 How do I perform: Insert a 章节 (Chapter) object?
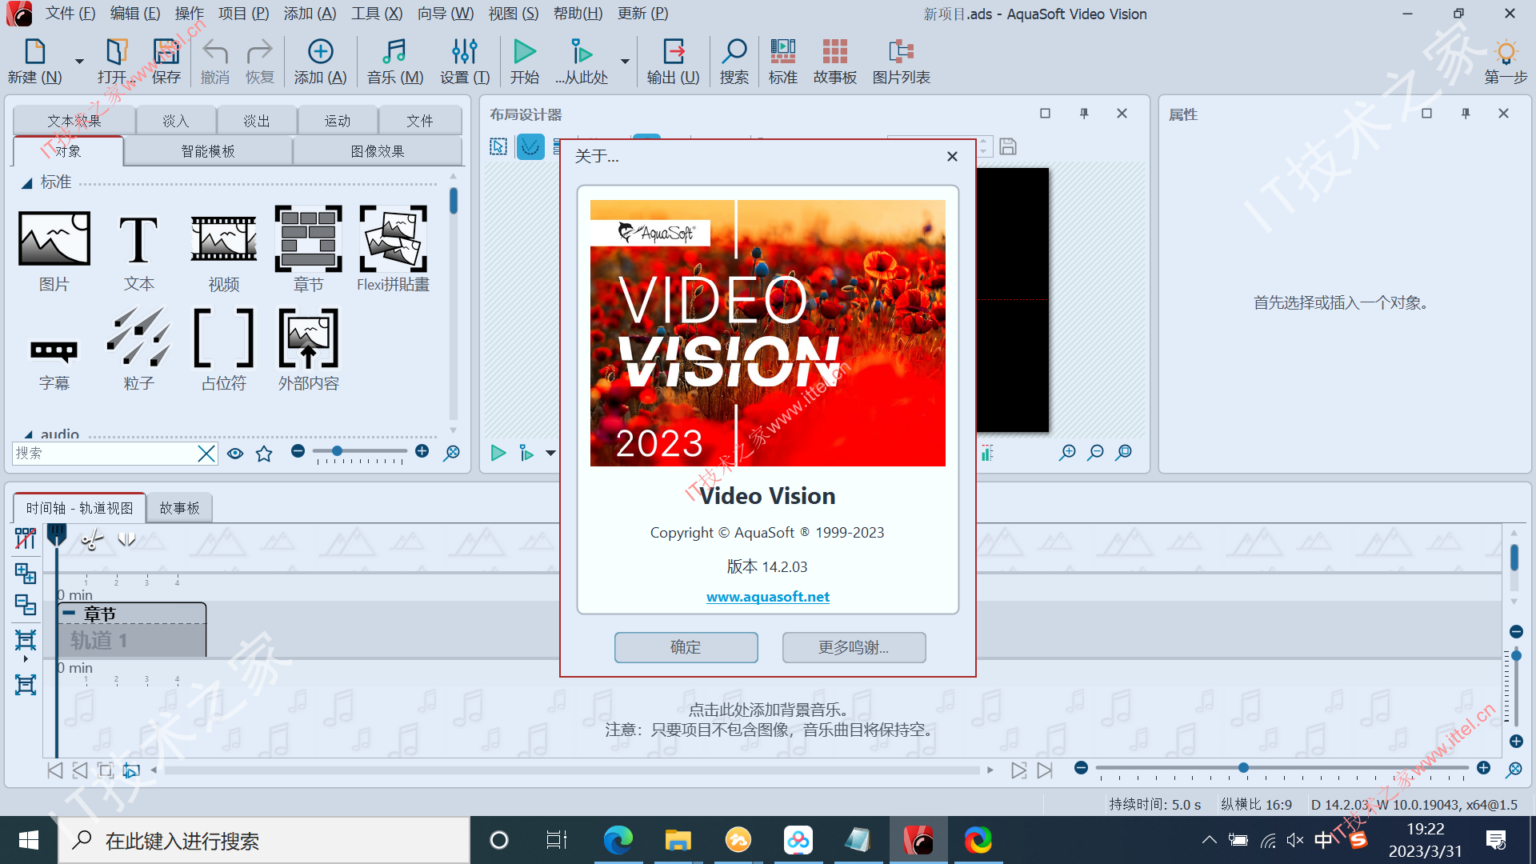coord(308,240)
